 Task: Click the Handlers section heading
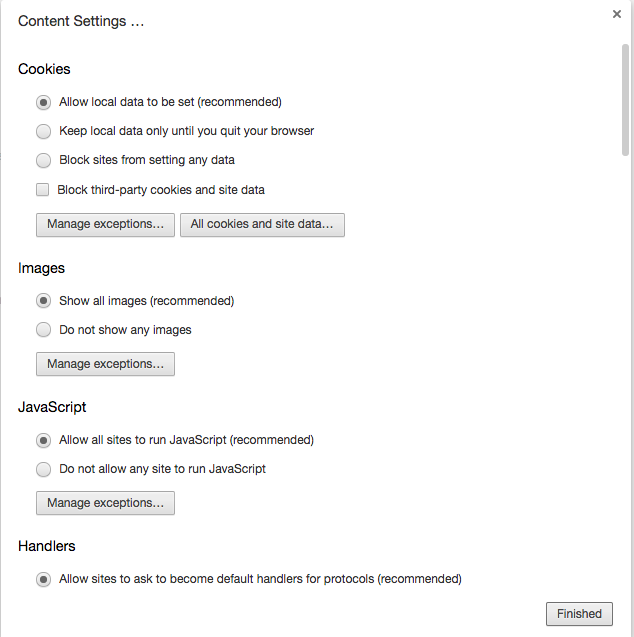pyautogui.click(x=47, y=546)
